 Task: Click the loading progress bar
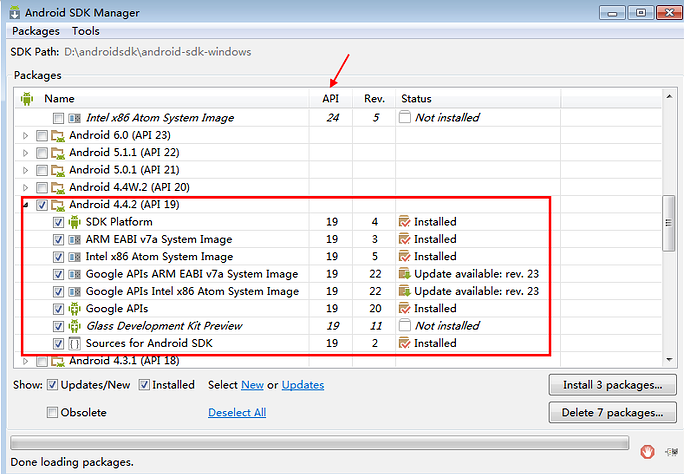coord(319,443)
